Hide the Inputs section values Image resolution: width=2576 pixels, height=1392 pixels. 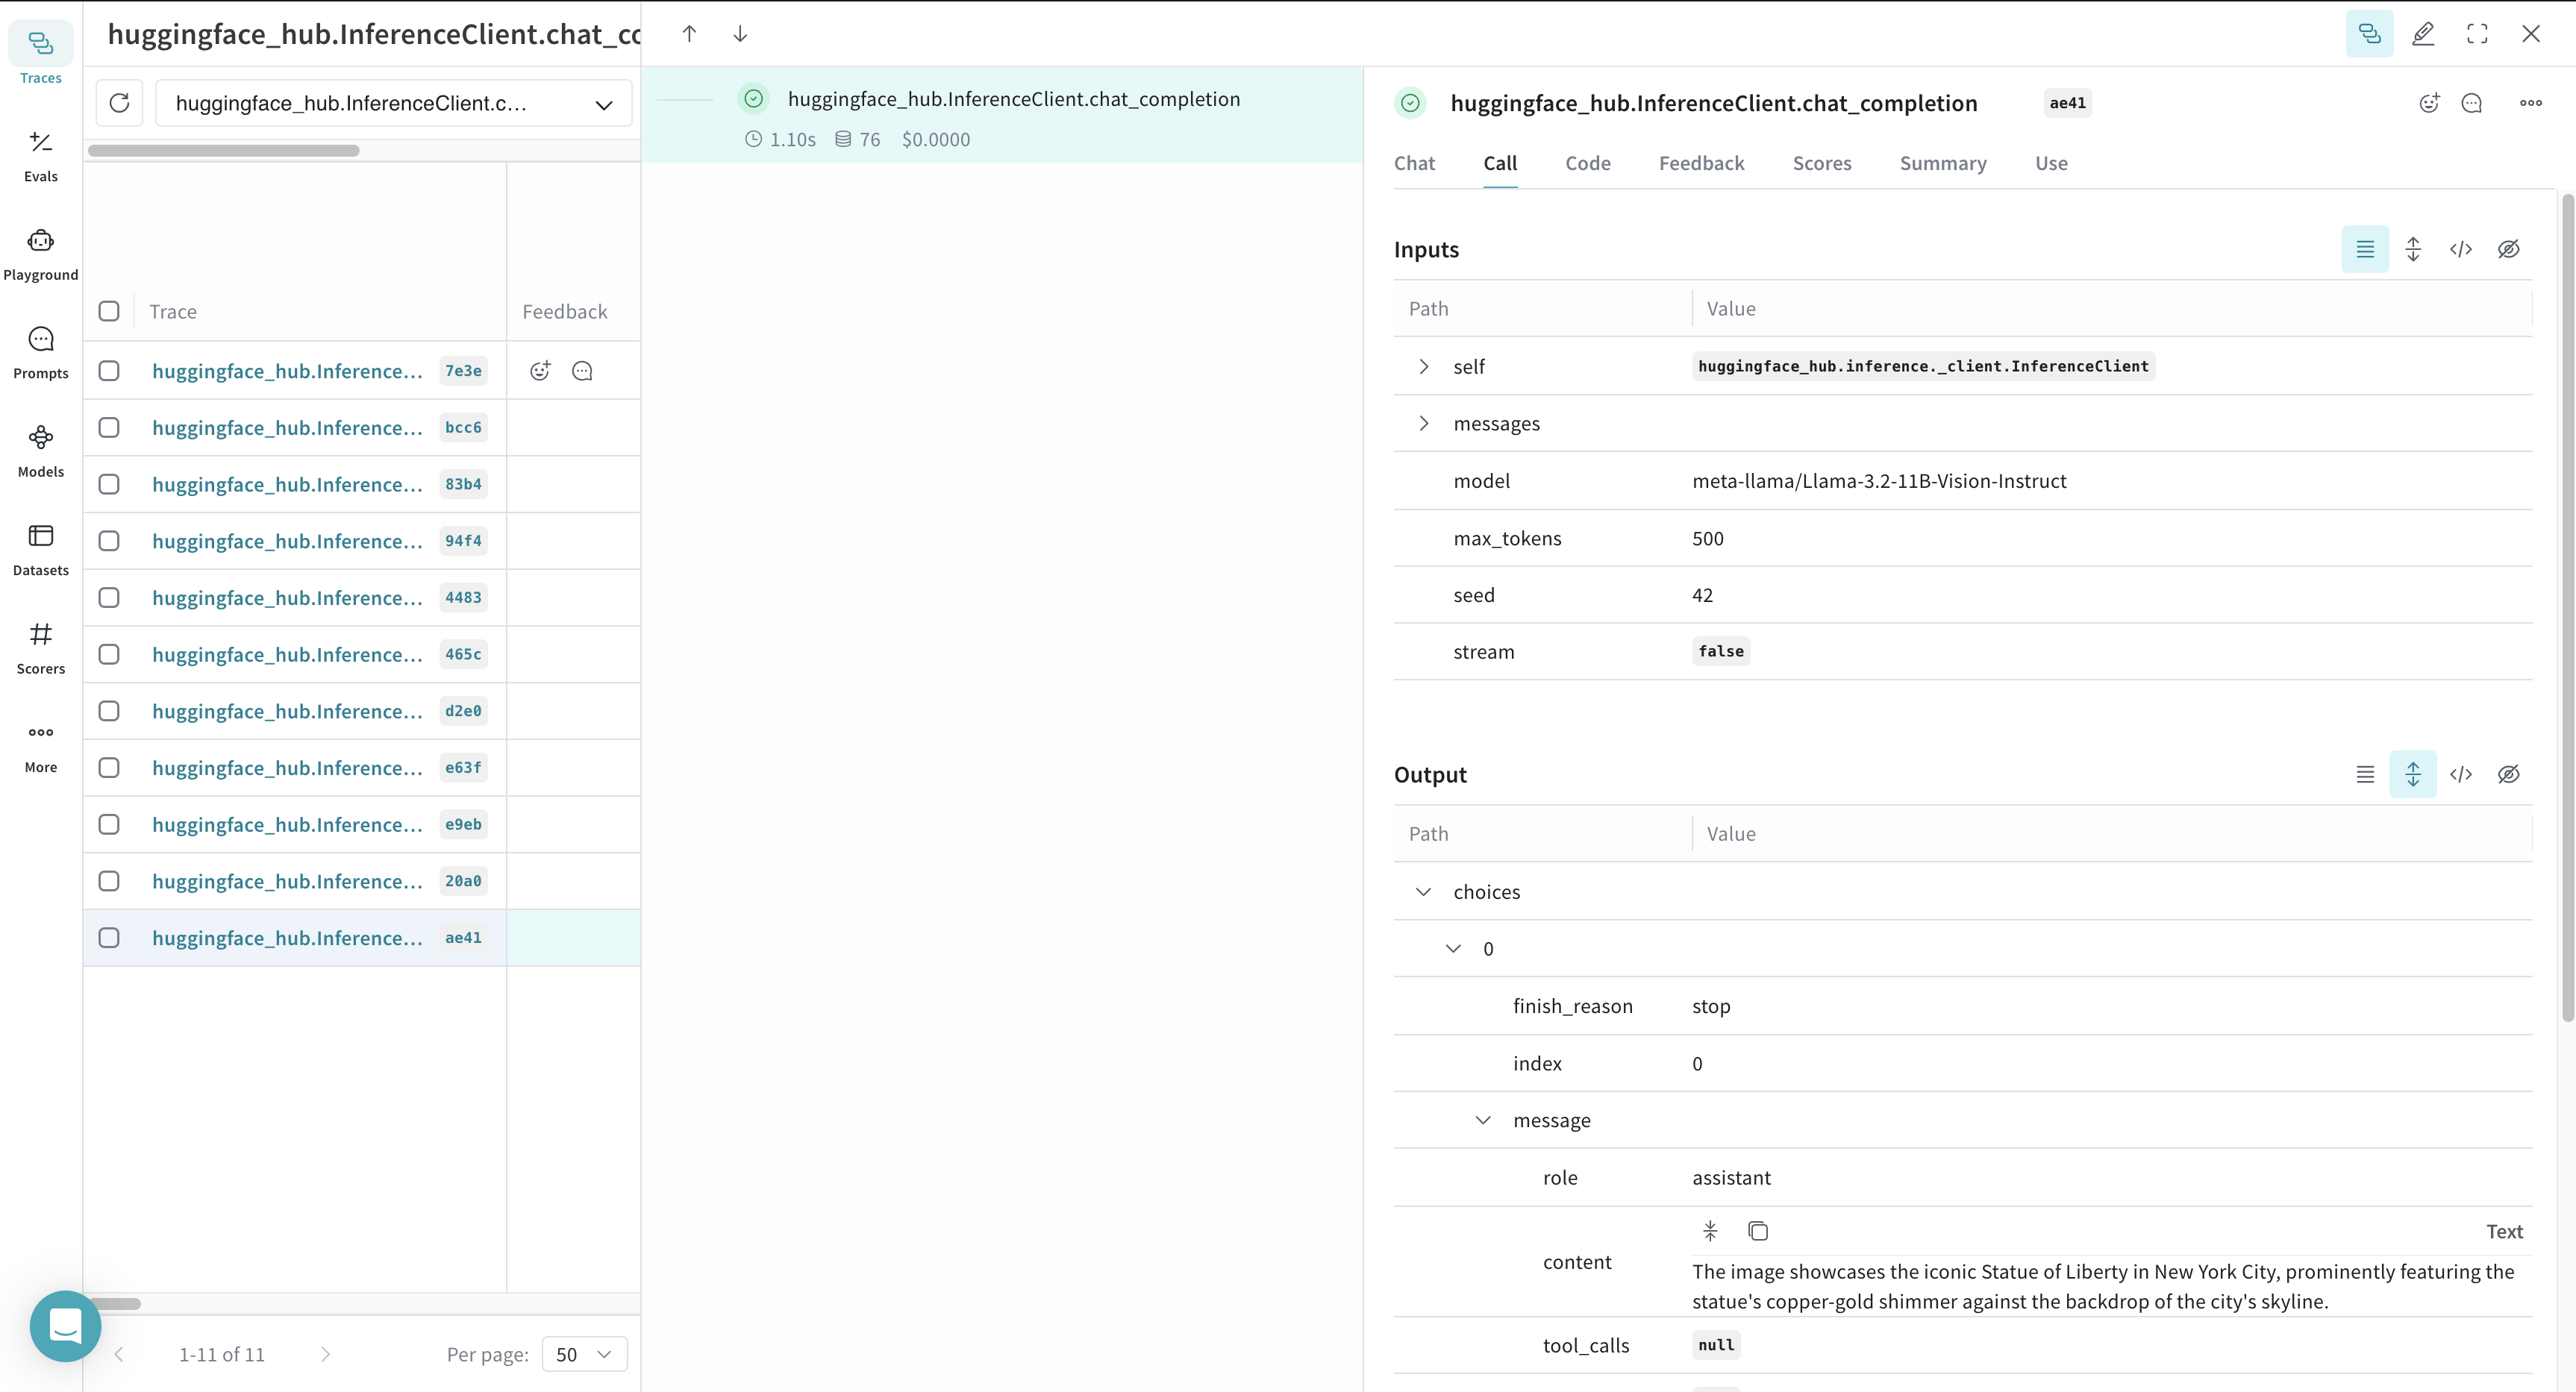click(2509, 249)
